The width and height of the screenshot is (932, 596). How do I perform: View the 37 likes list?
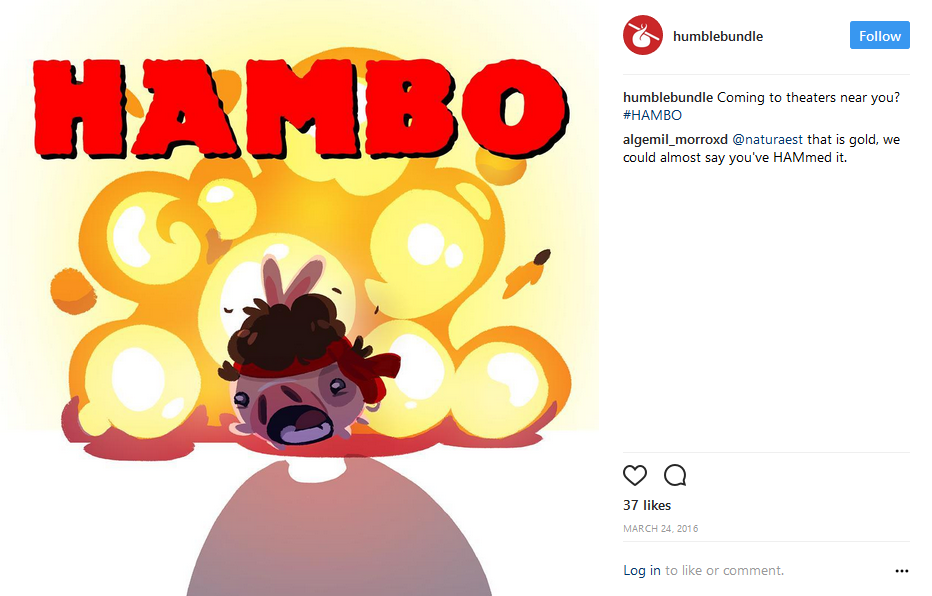tap(647, 506)
